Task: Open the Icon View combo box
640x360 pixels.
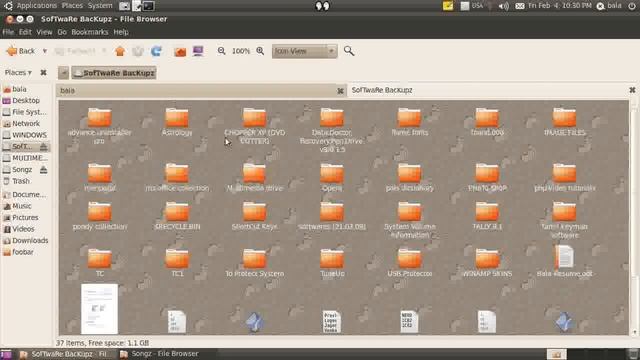Action: [304, 51]
